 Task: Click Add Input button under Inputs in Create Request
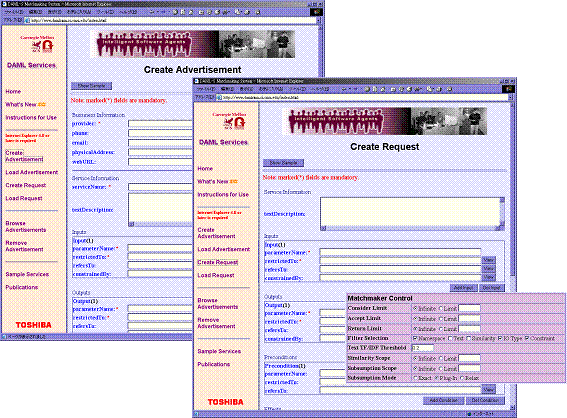[x=463, y=287]
